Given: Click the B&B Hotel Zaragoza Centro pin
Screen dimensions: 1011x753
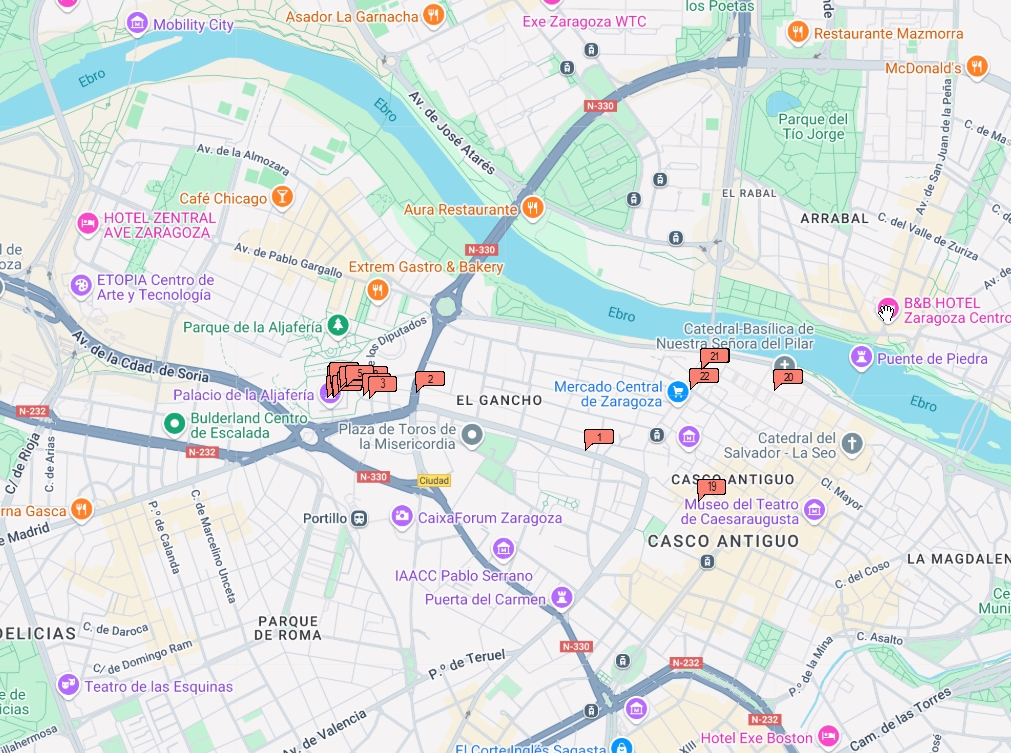Looking at the screenshot, I should click(887, 310).
